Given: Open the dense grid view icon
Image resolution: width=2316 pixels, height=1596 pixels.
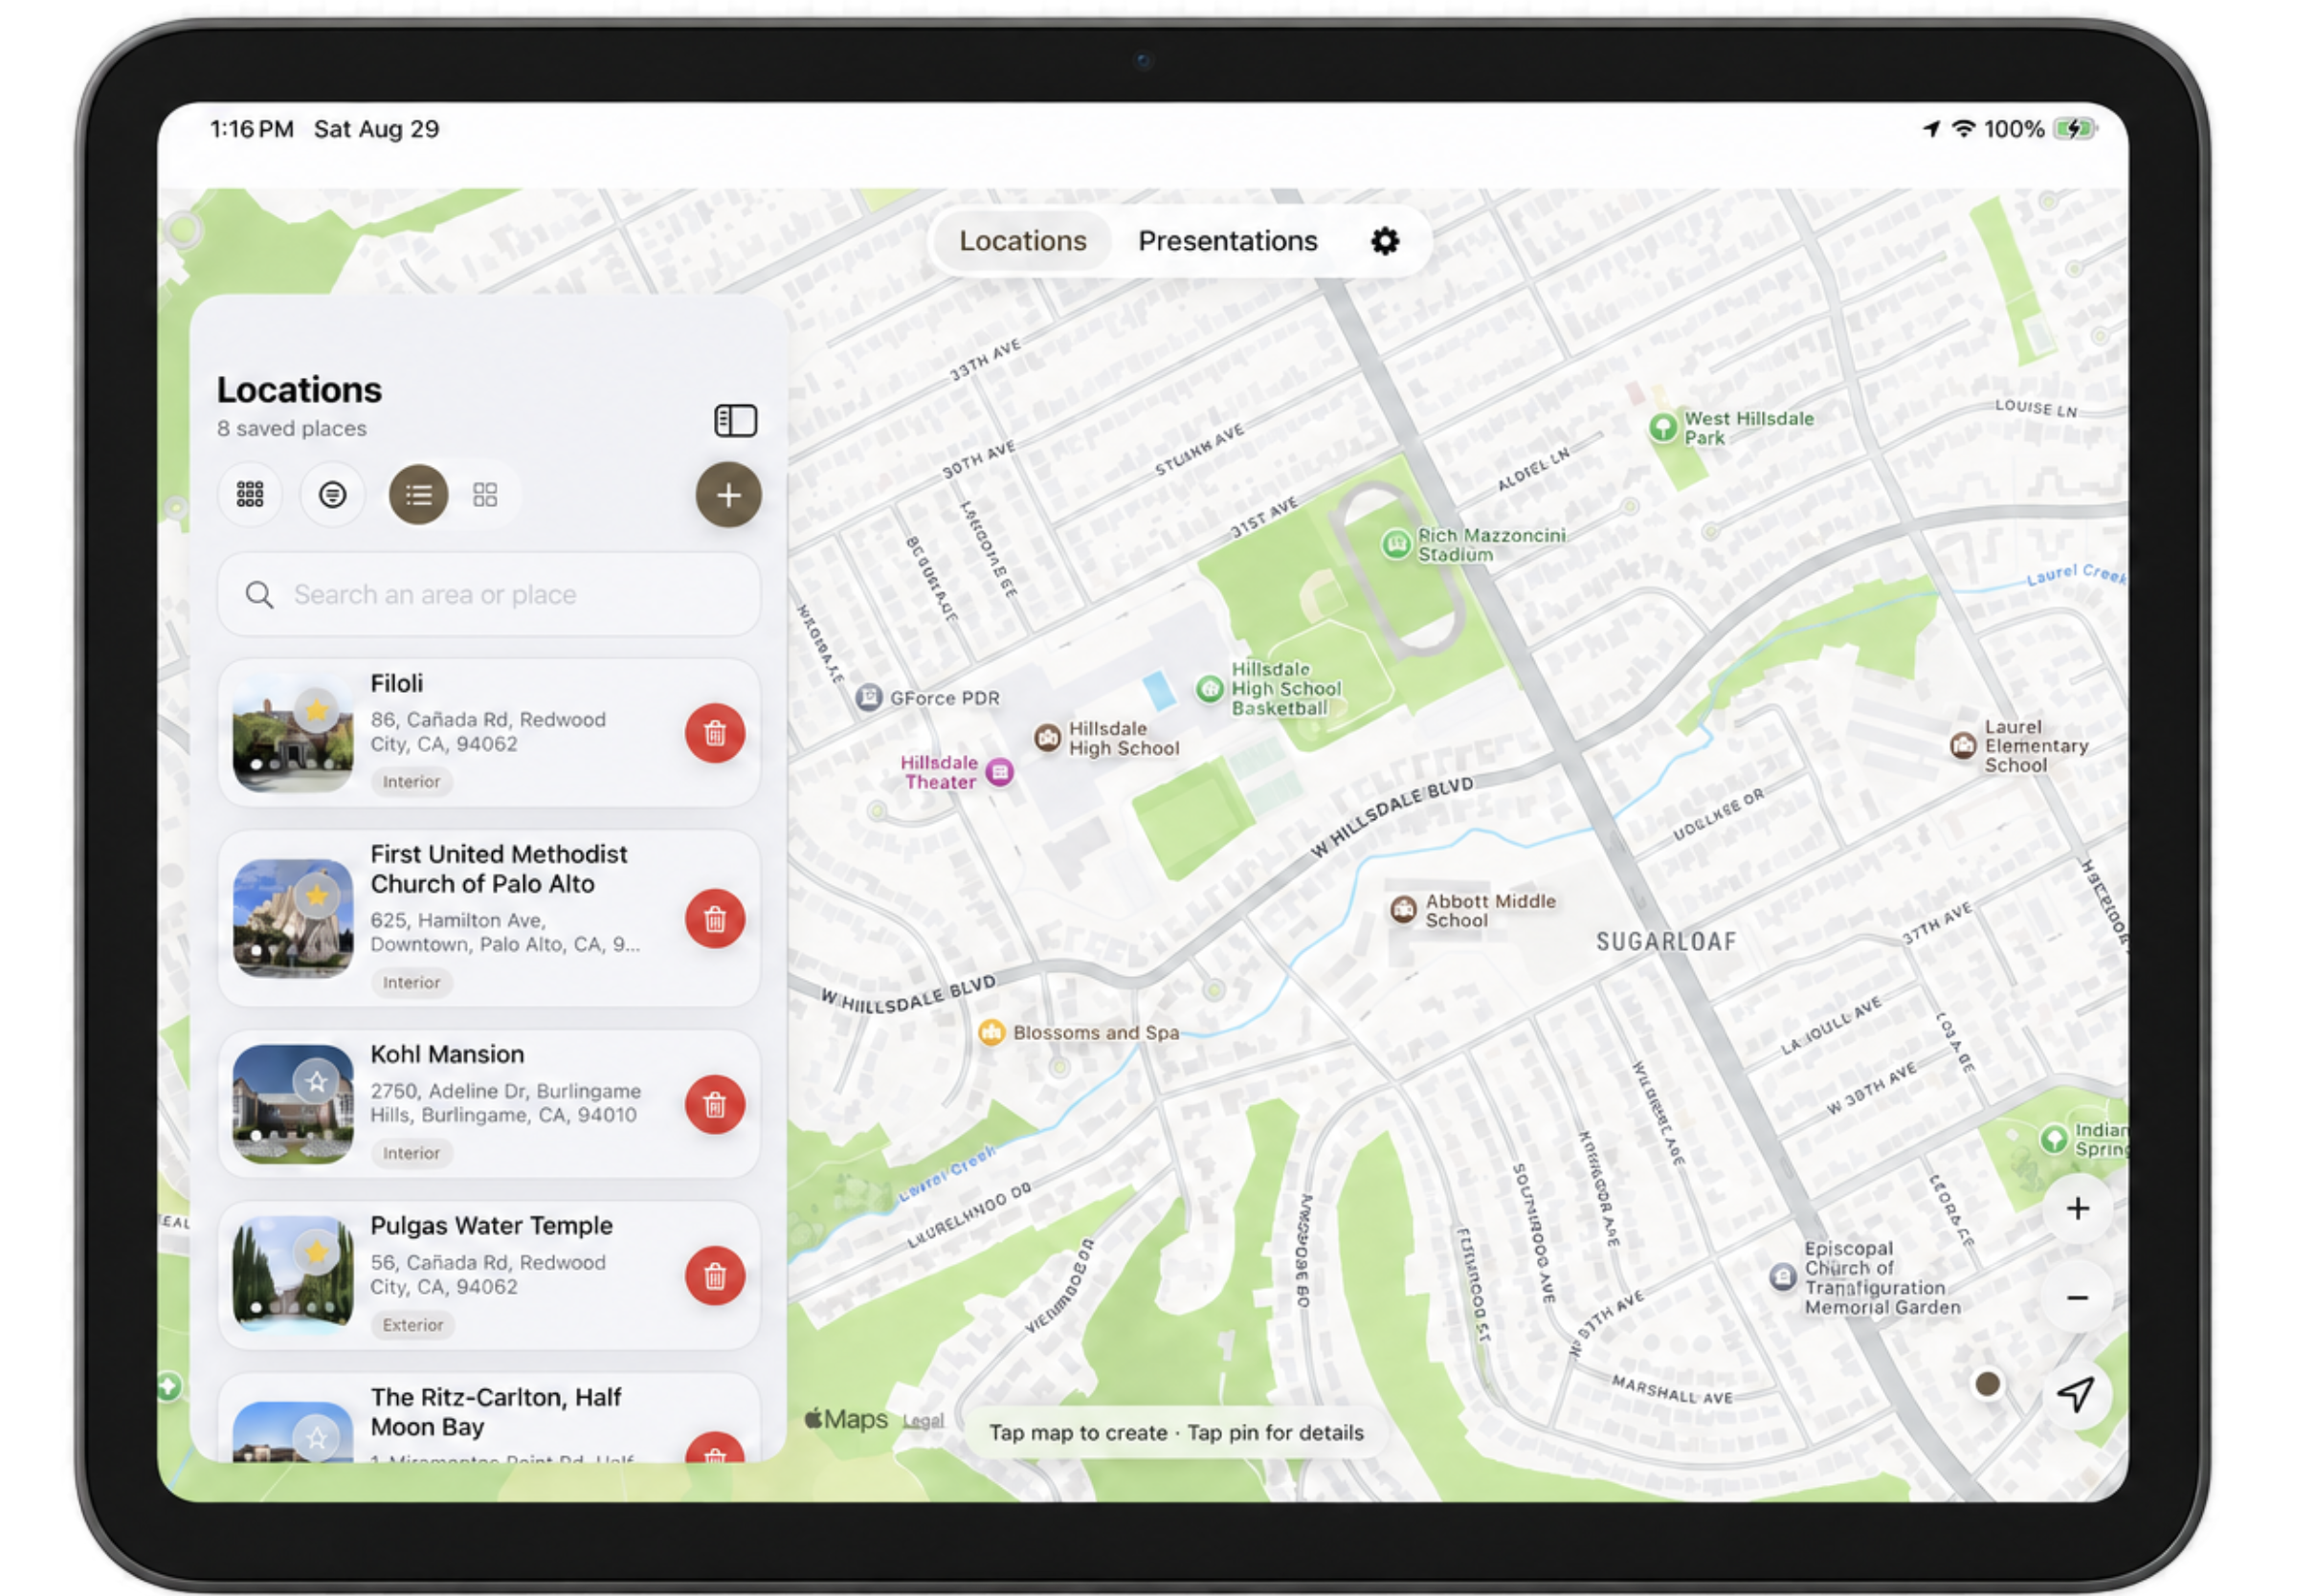Looking at the screenshot, I should tap(250, 494).
